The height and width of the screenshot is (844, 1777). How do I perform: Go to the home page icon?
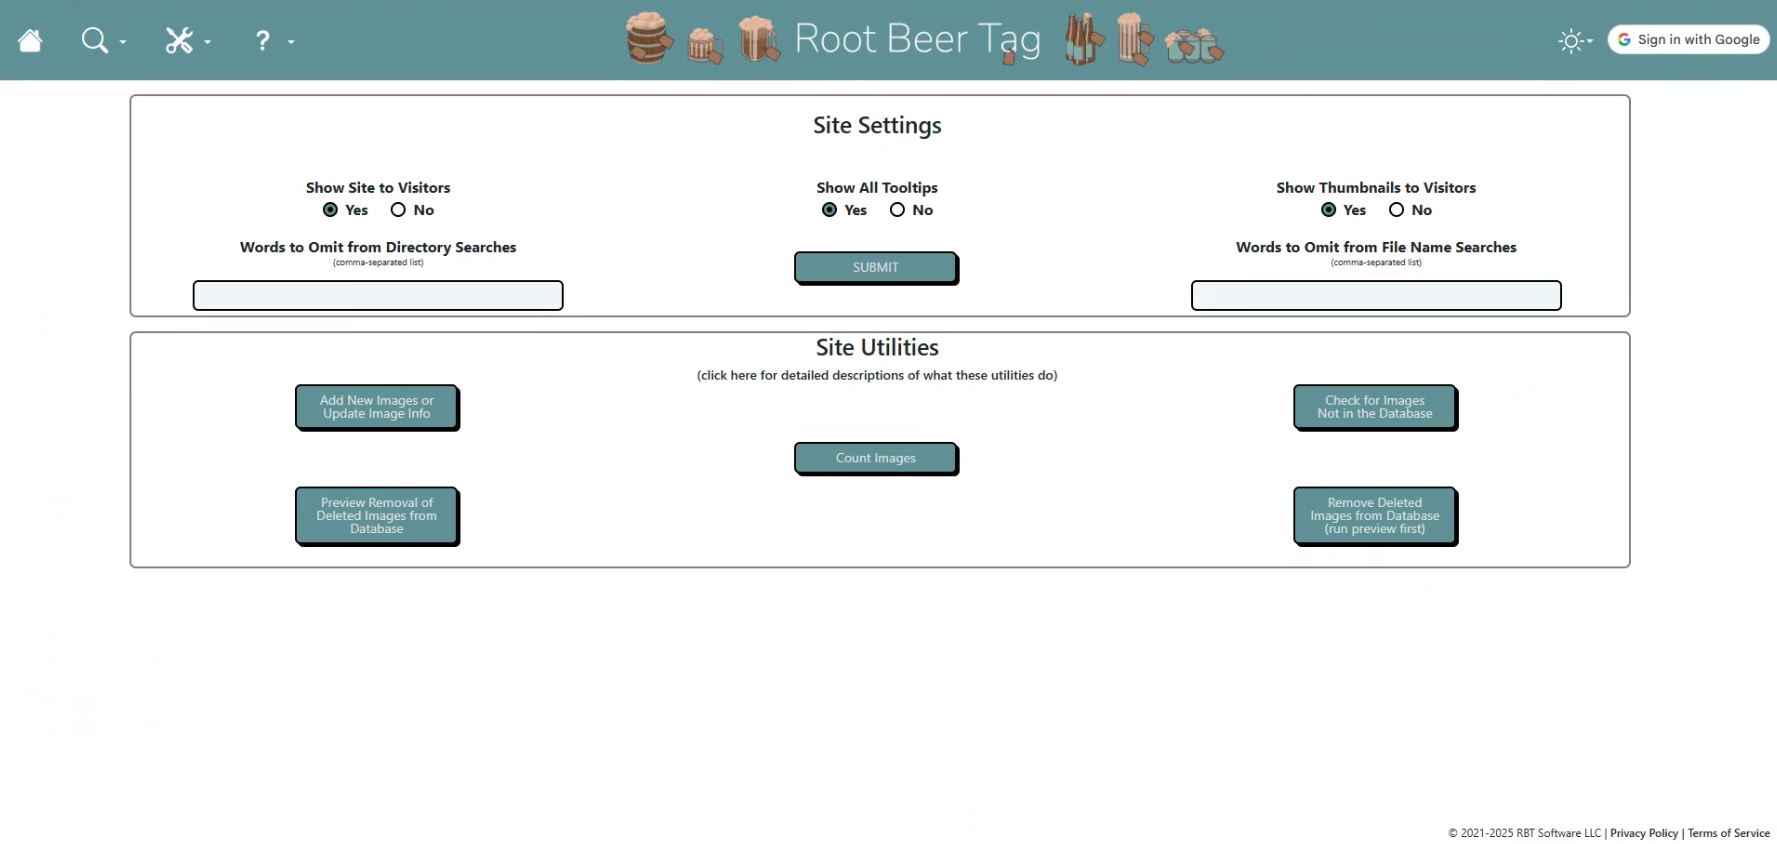[x=30, y=41]
